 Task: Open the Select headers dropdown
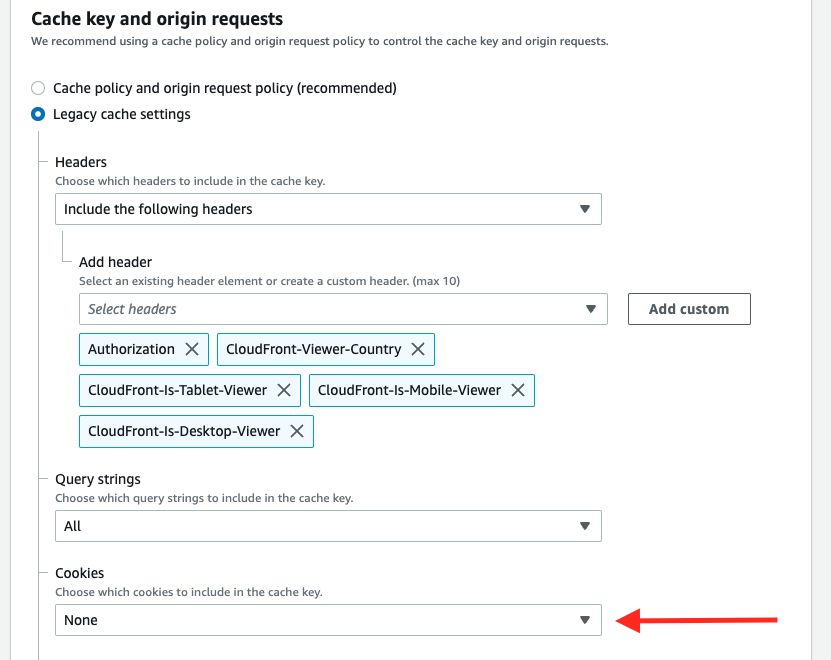click(343, 309)
